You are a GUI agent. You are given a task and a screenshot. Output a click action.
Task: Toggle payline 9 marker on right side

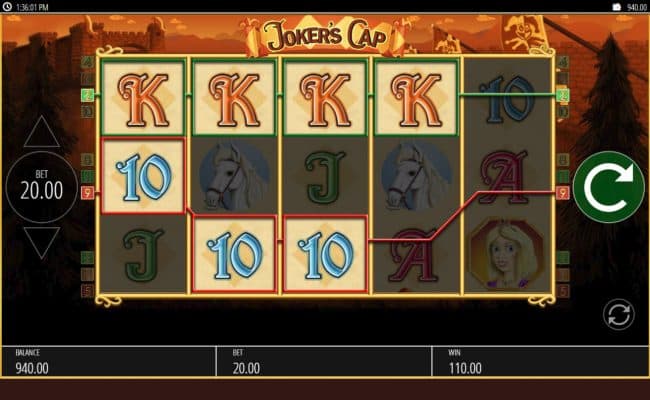click(563, 193)
